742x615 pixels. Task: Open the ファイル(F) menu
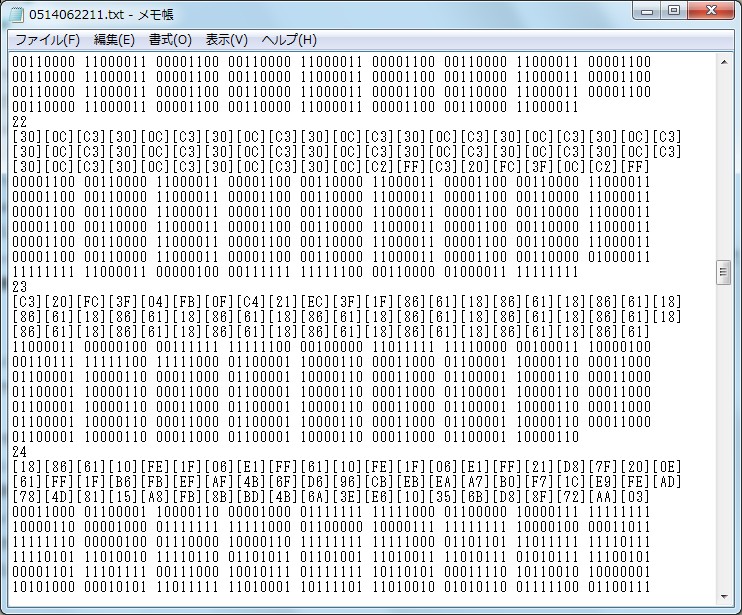tap(47, 40)
